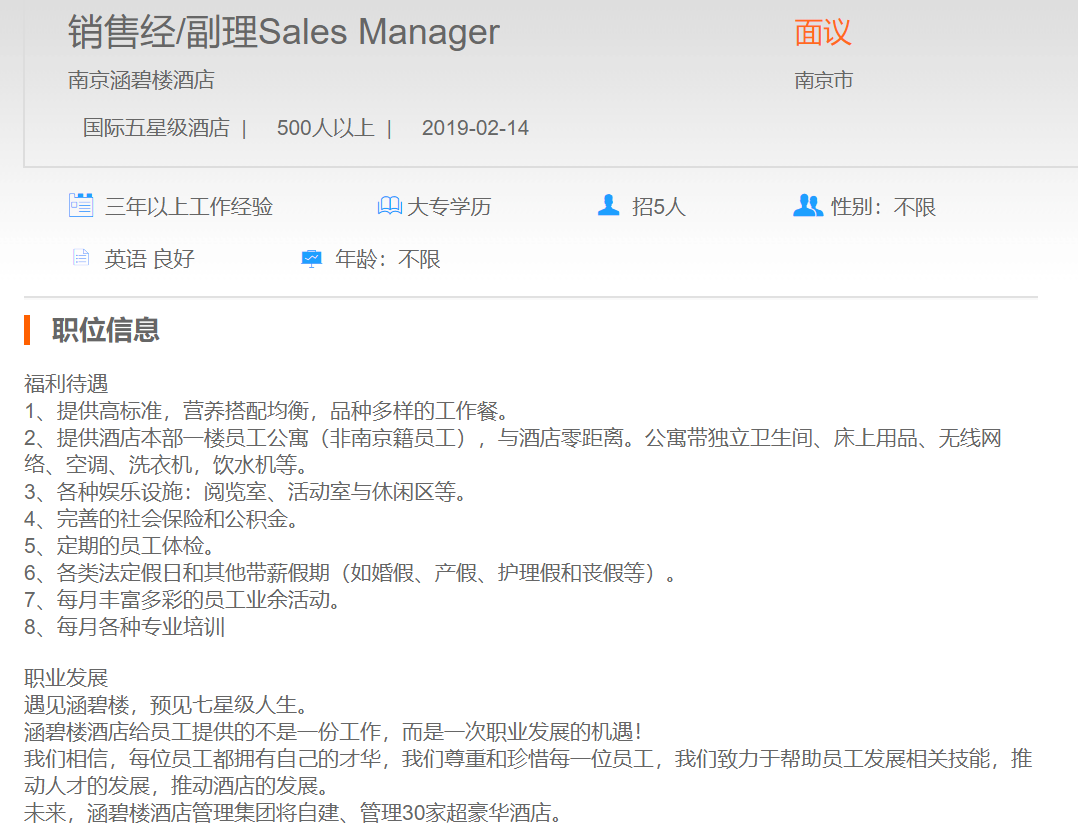Click the orange 面议 salary text
The image size is (1078, 824).
pyautogui.click(x=822, y=32)
